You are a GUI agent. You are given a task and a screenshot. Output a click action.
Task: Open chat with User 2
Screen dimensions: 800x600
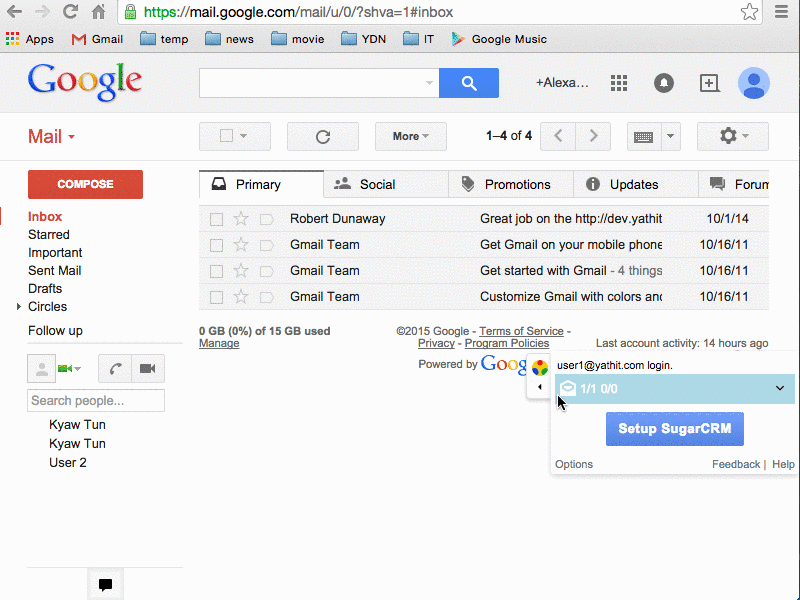click(67, 463)
